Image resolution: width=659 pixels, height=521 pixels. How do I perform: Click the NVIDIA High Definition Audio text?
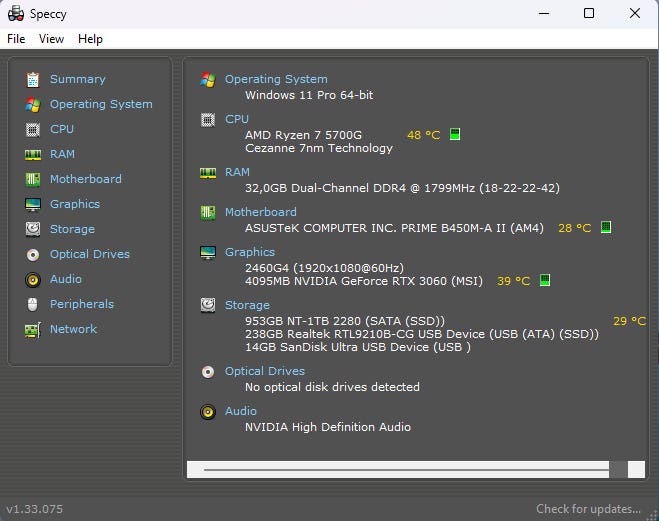(x=328, y=427)
